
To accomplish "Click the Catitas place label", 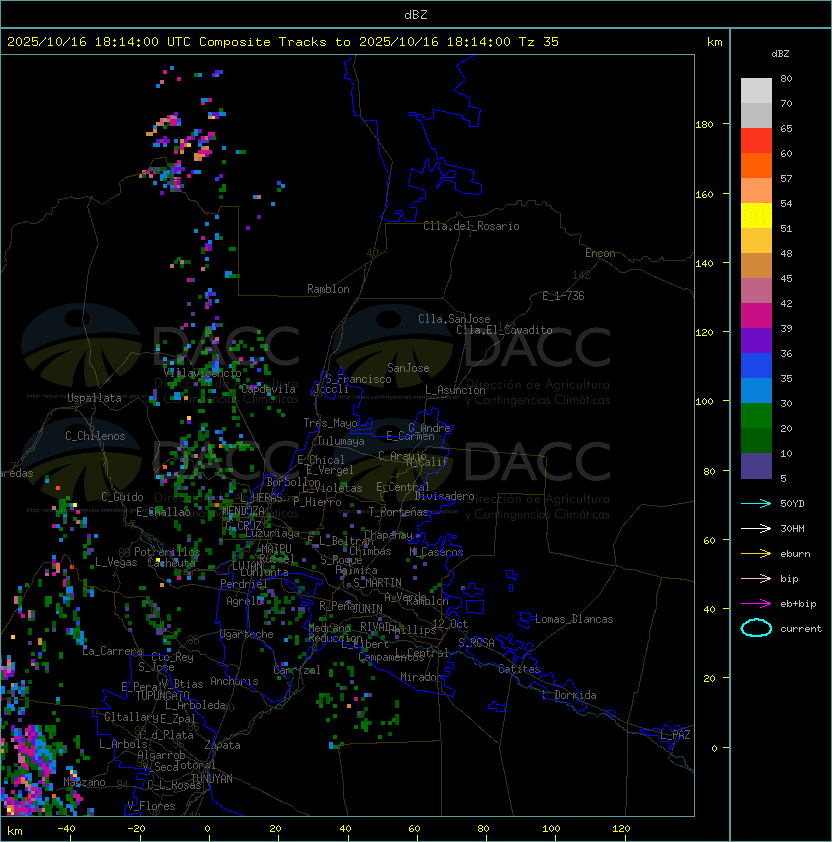I will [x=519, y=669].
